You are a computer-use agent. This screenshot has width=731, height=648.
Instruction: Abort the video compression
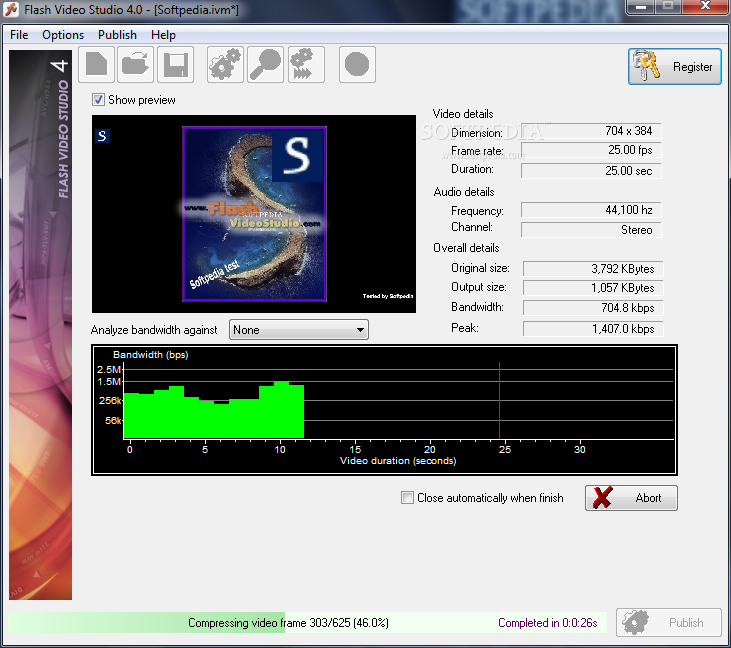pos(631,498)
